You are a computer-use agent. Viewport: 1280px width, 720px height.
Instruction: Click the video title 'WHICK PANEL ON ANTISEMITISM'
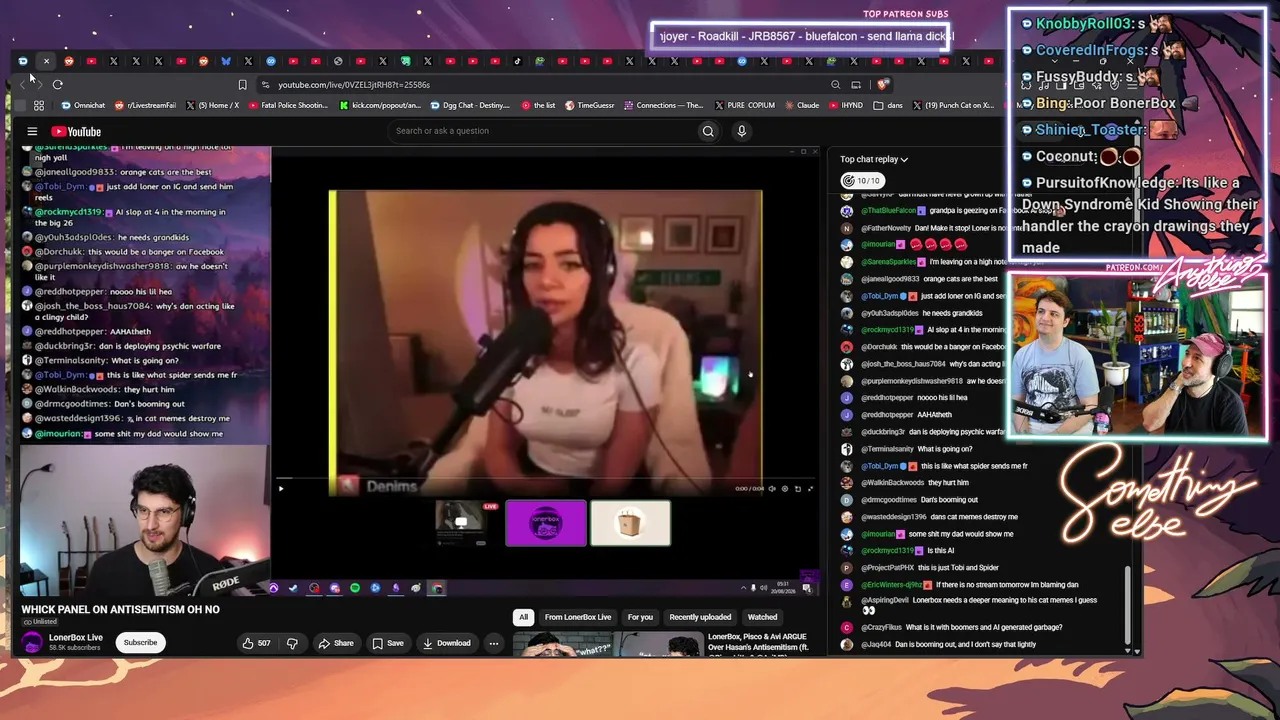click(121, 609)
